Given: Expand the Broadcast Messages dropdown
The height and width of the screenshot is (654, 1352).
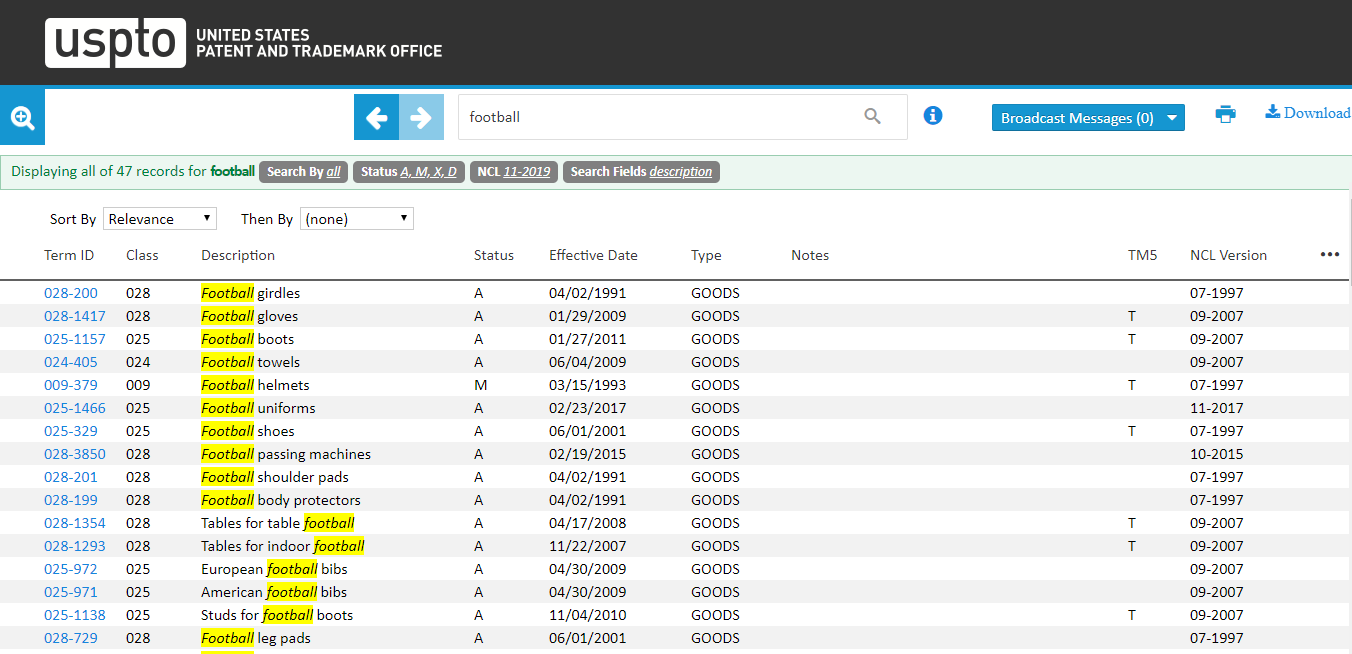Looking at the screenshot, I should (x=1087, y=118).
